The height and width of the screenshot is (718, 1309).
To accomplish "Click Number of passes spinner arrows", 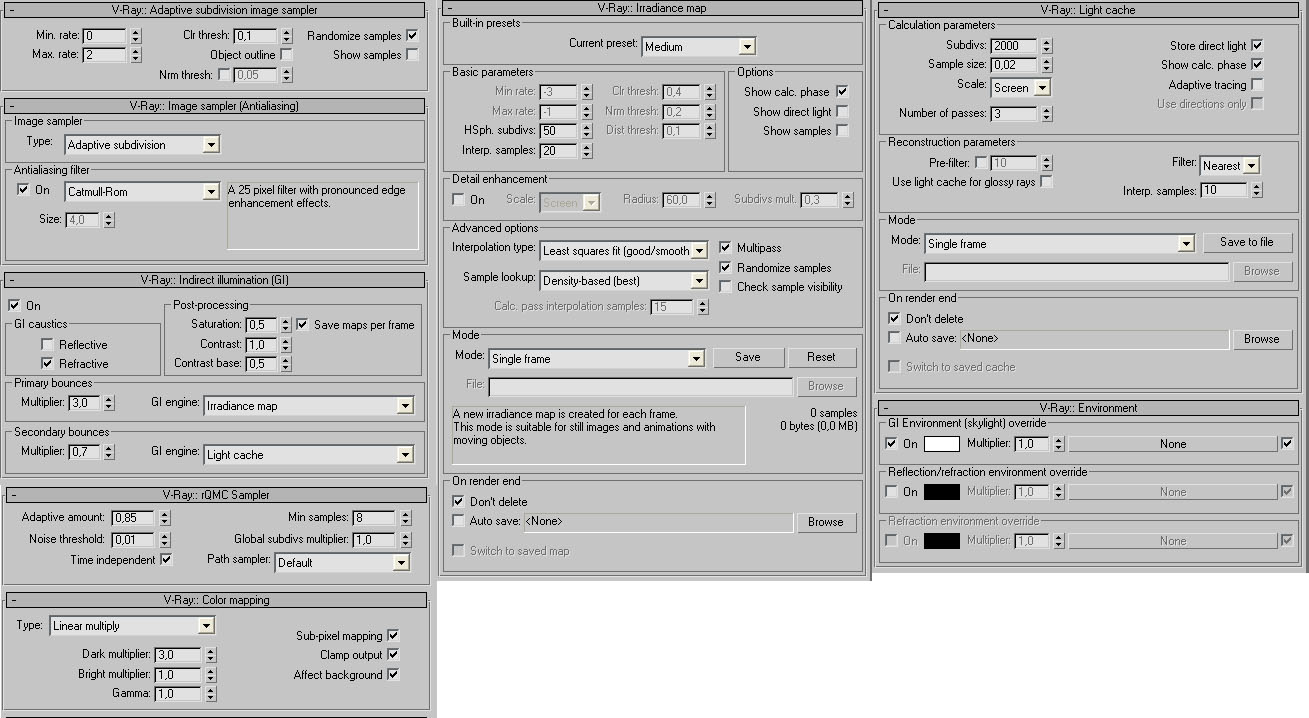I will (x=1046, y=114).
